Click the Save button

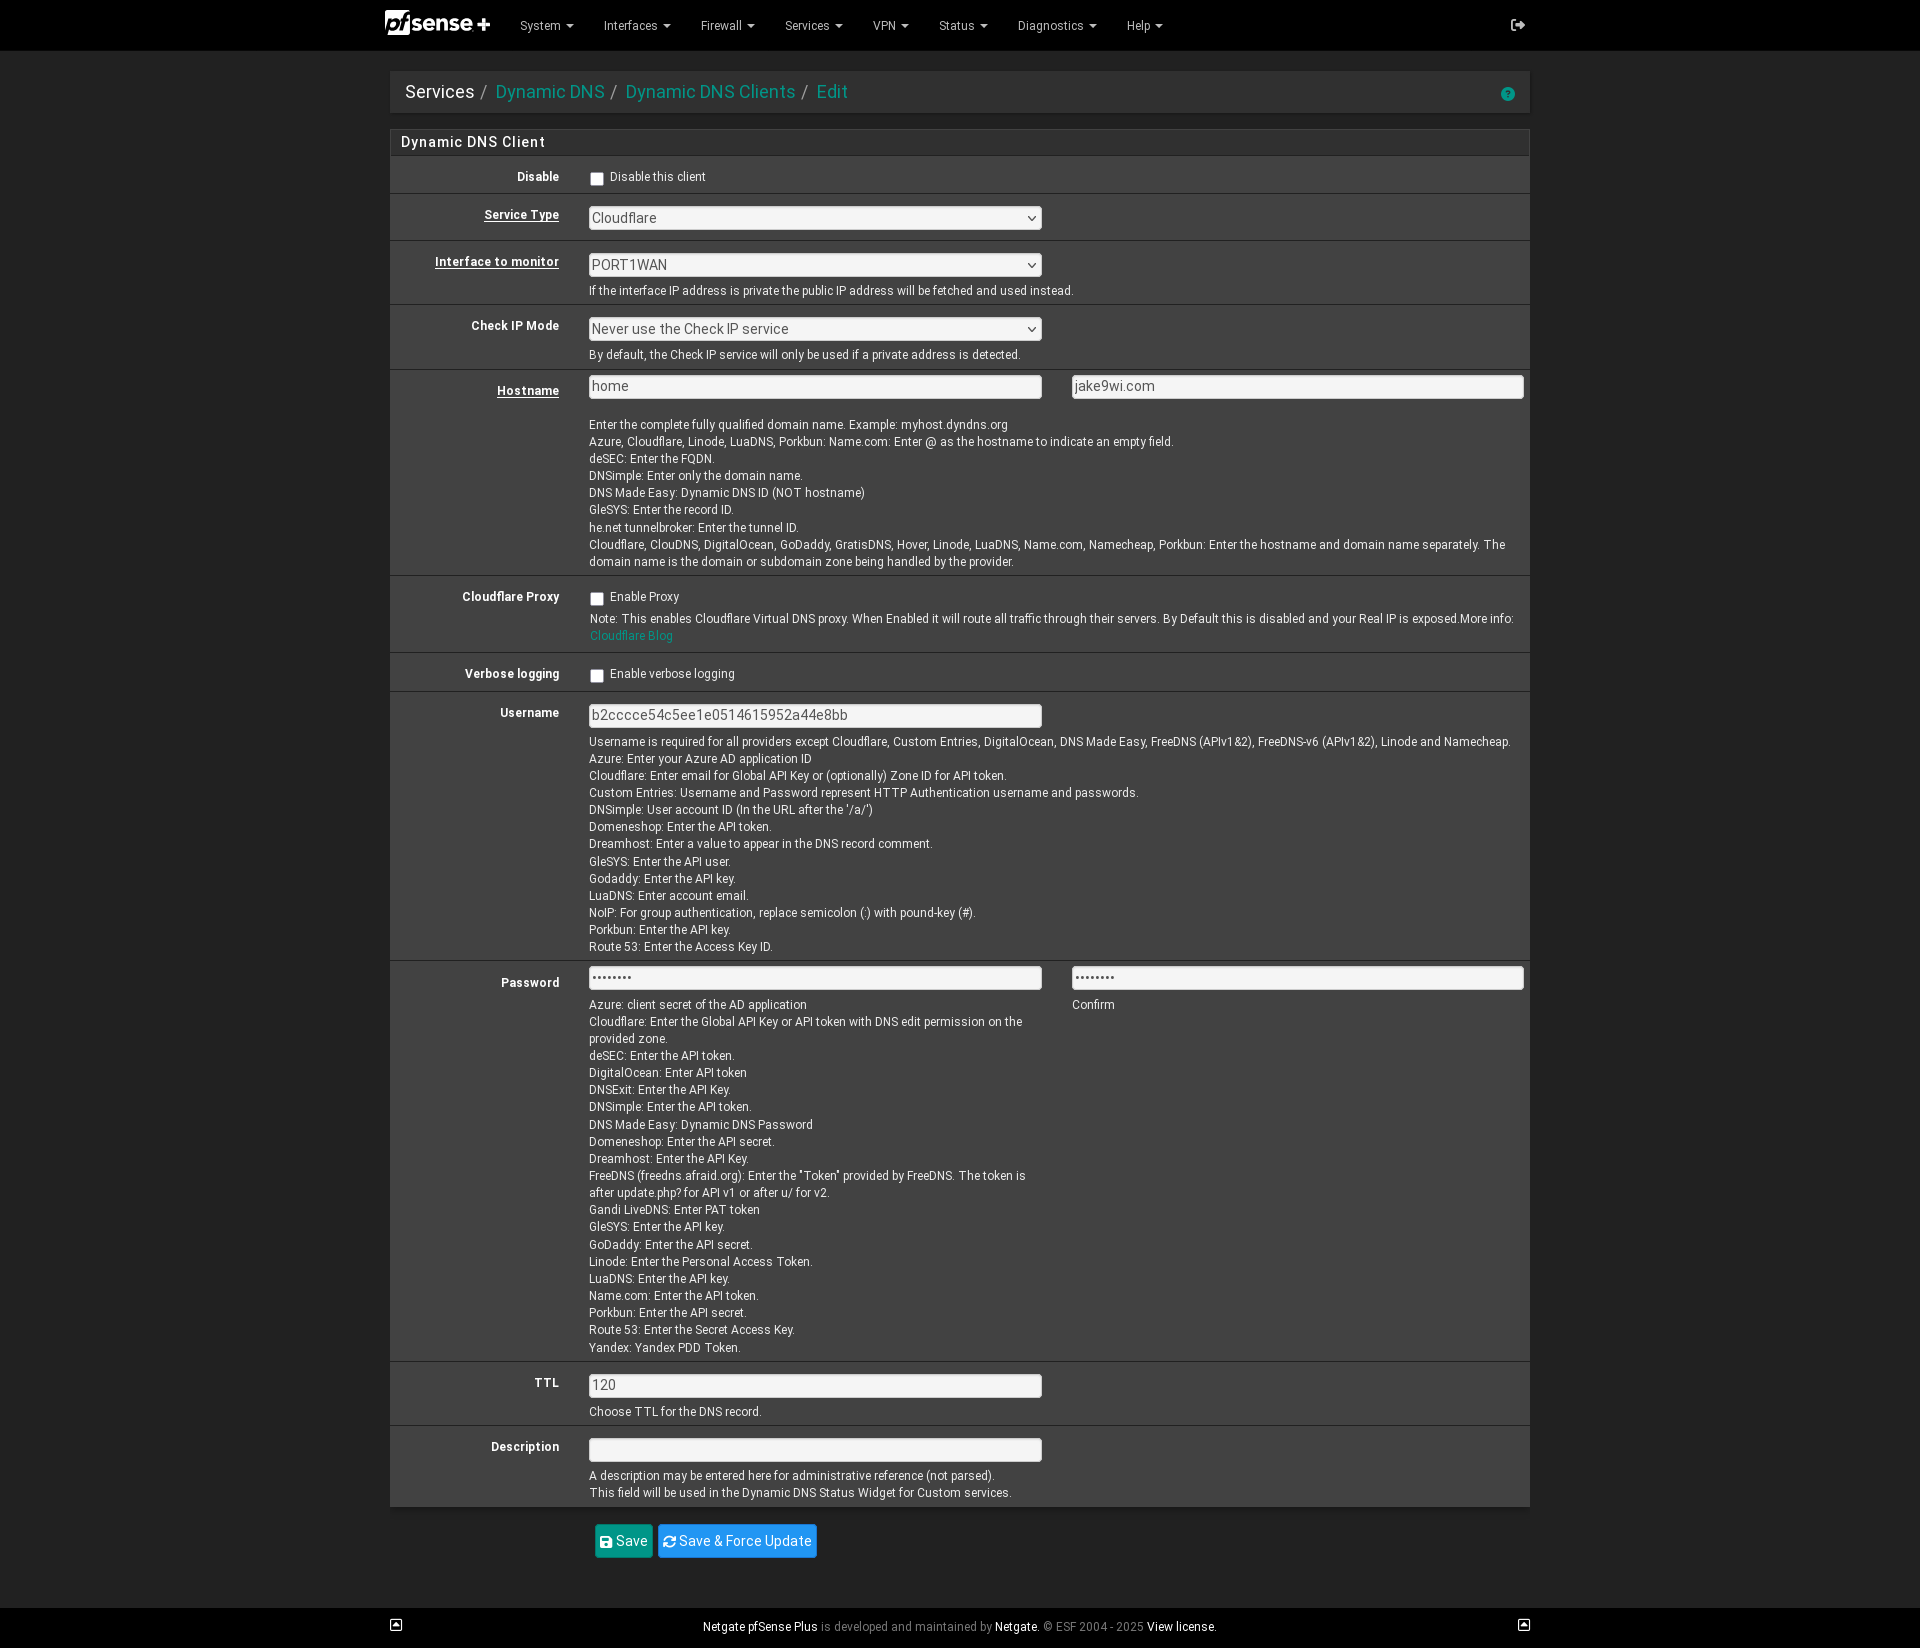(x=623, y=1541)
